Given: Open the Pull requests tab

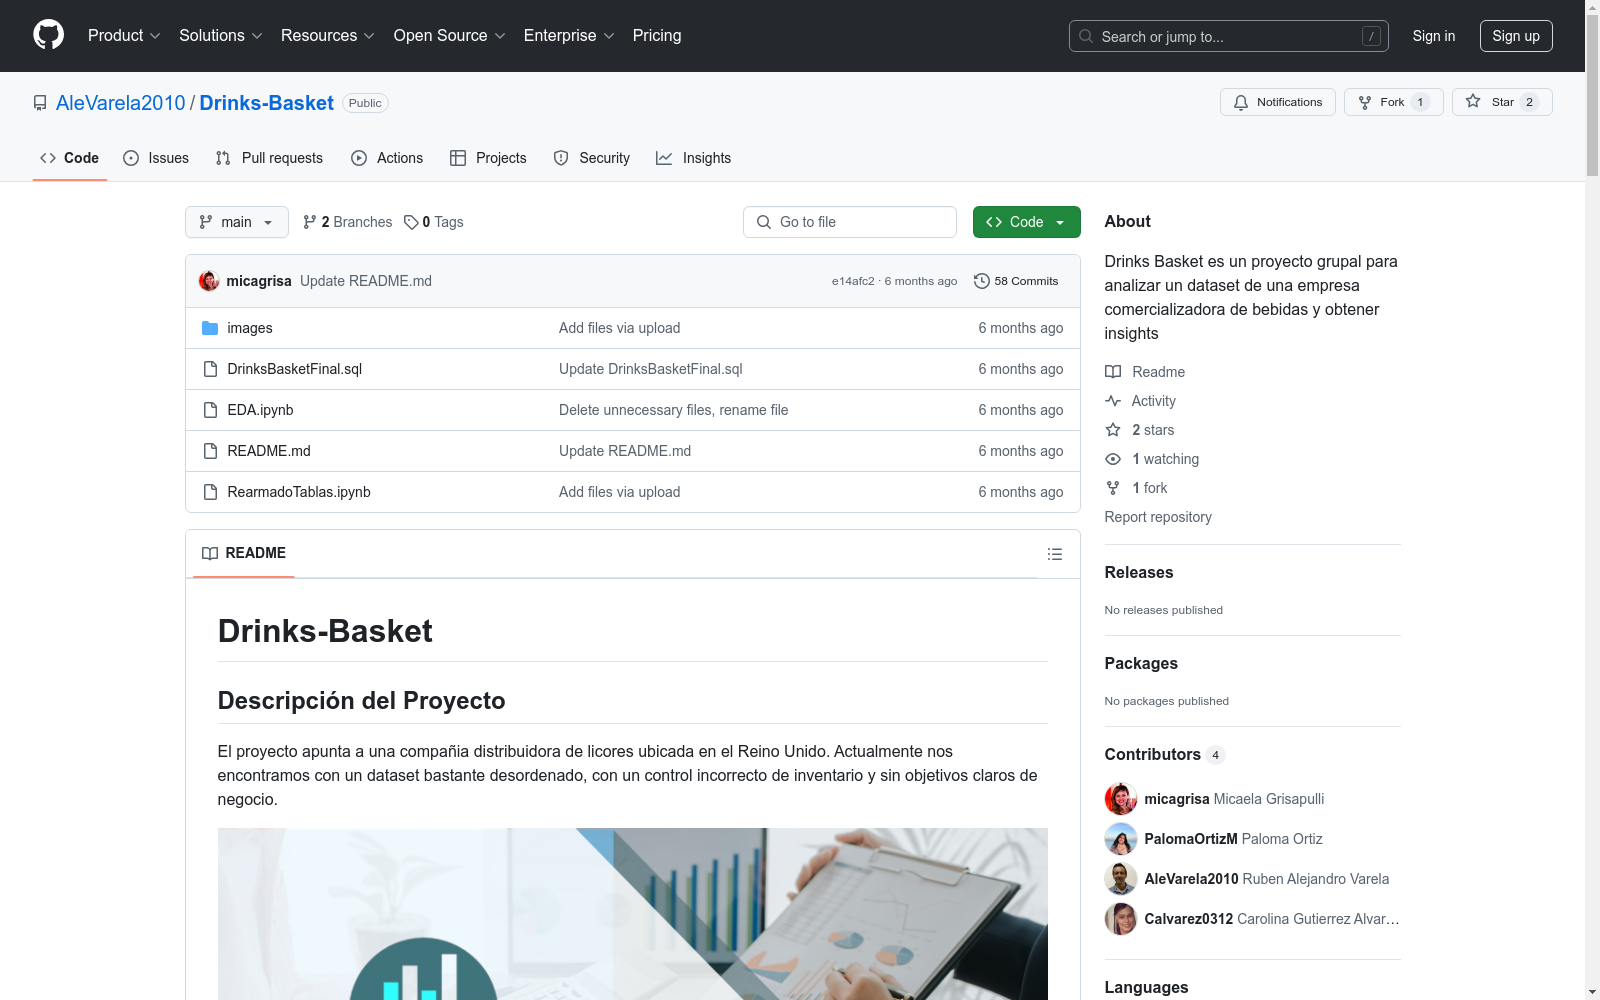Looking at the screenshot, I should [x=269, y=158].
